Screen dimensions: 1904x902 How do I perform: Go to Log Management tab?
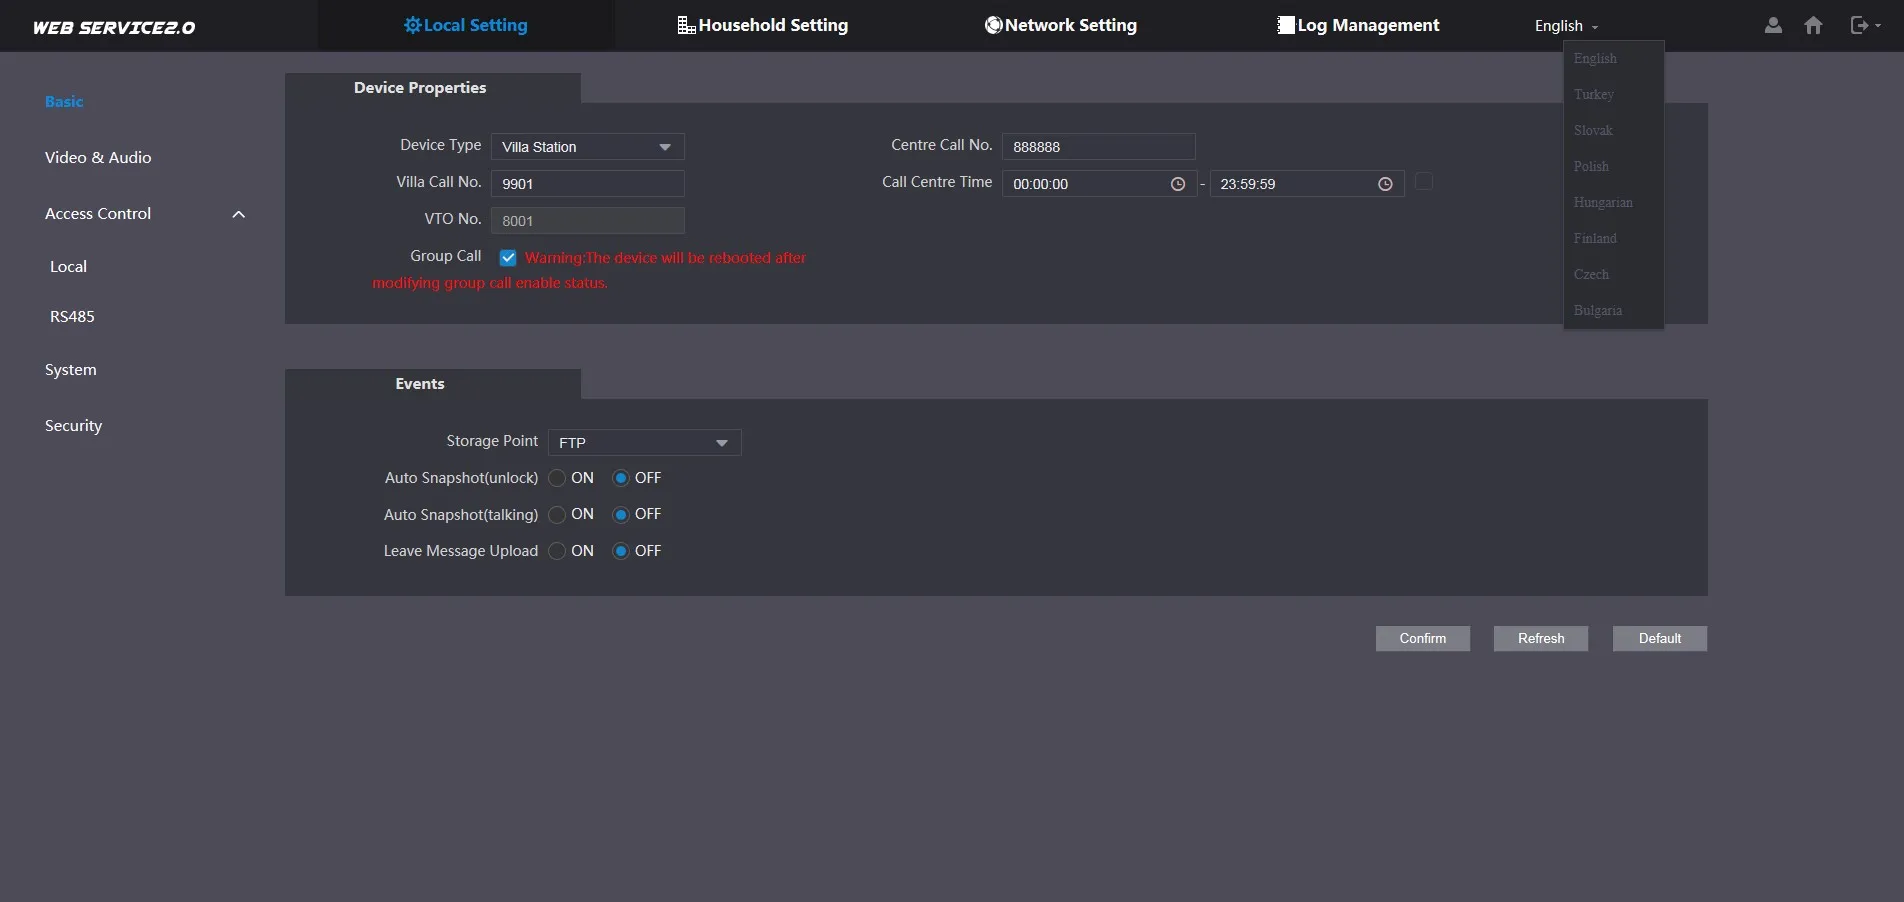pyautogui.click(x=1358, y=25)
